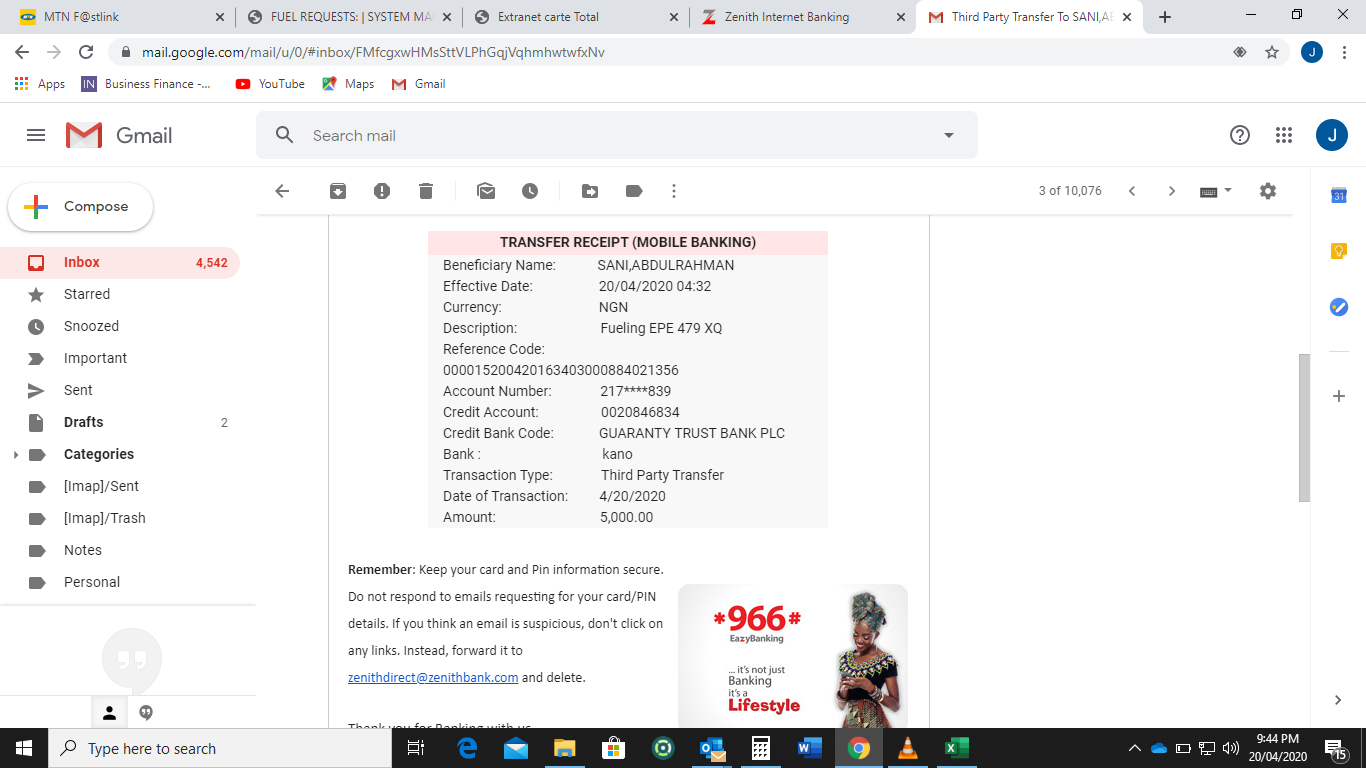1366x768 pixels.
Task: Expand the Categories section
Action: click(x=15, y=455)
